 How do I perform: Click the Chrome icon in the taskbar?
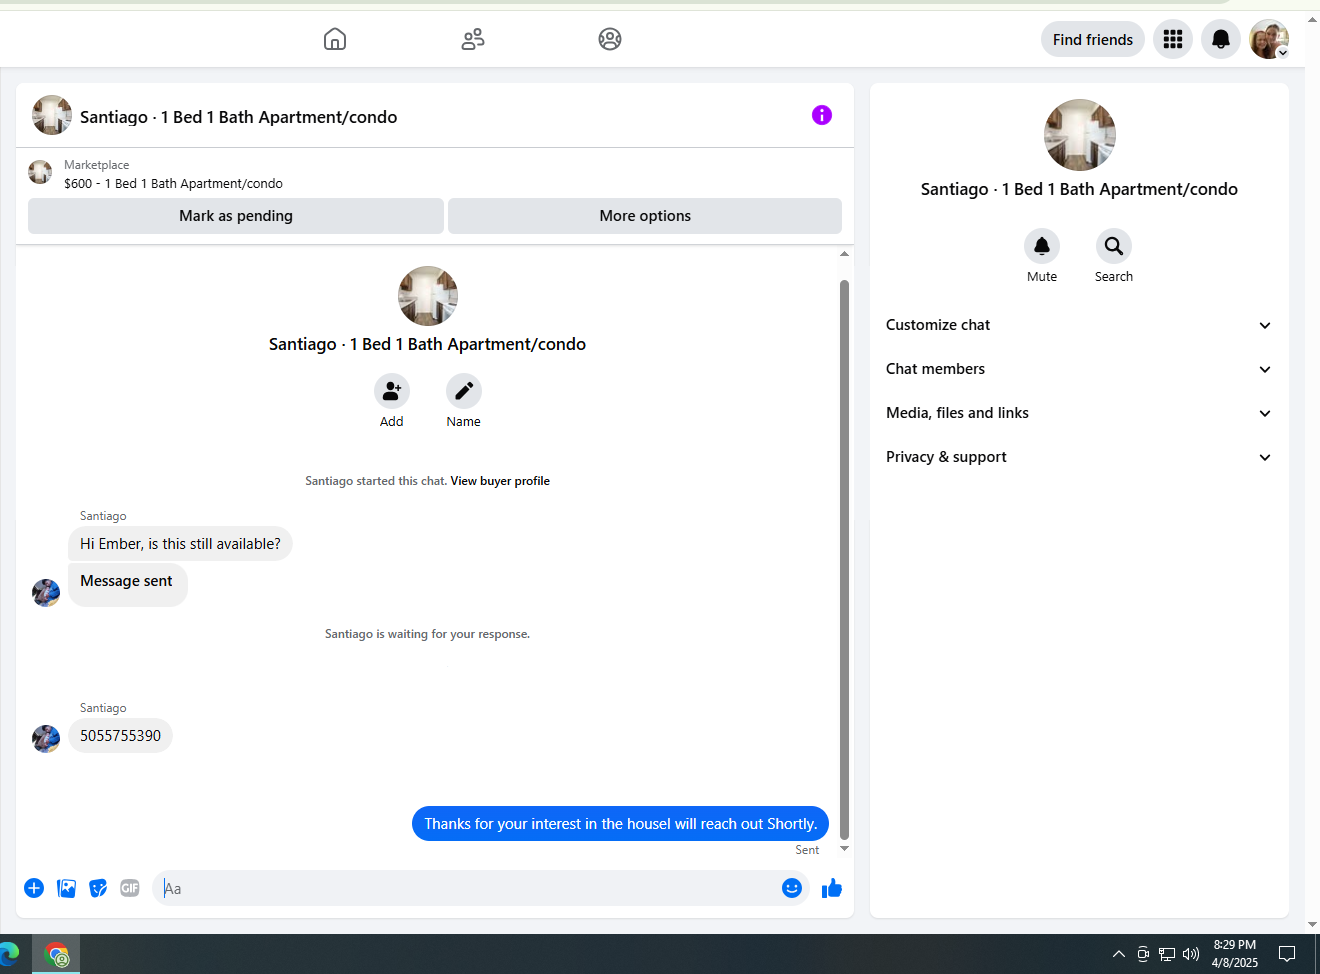57,955
